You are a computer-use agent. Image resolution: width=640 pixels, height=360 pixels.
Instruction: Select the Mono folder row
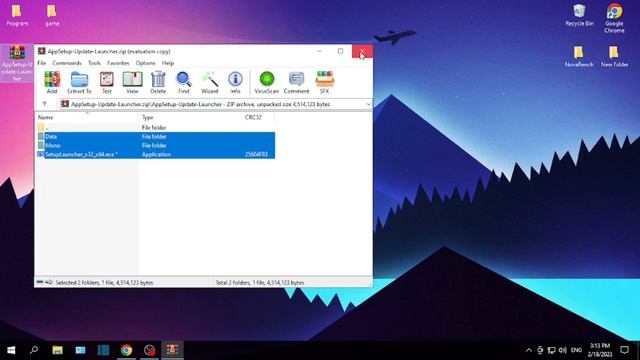tap(156, 146)
